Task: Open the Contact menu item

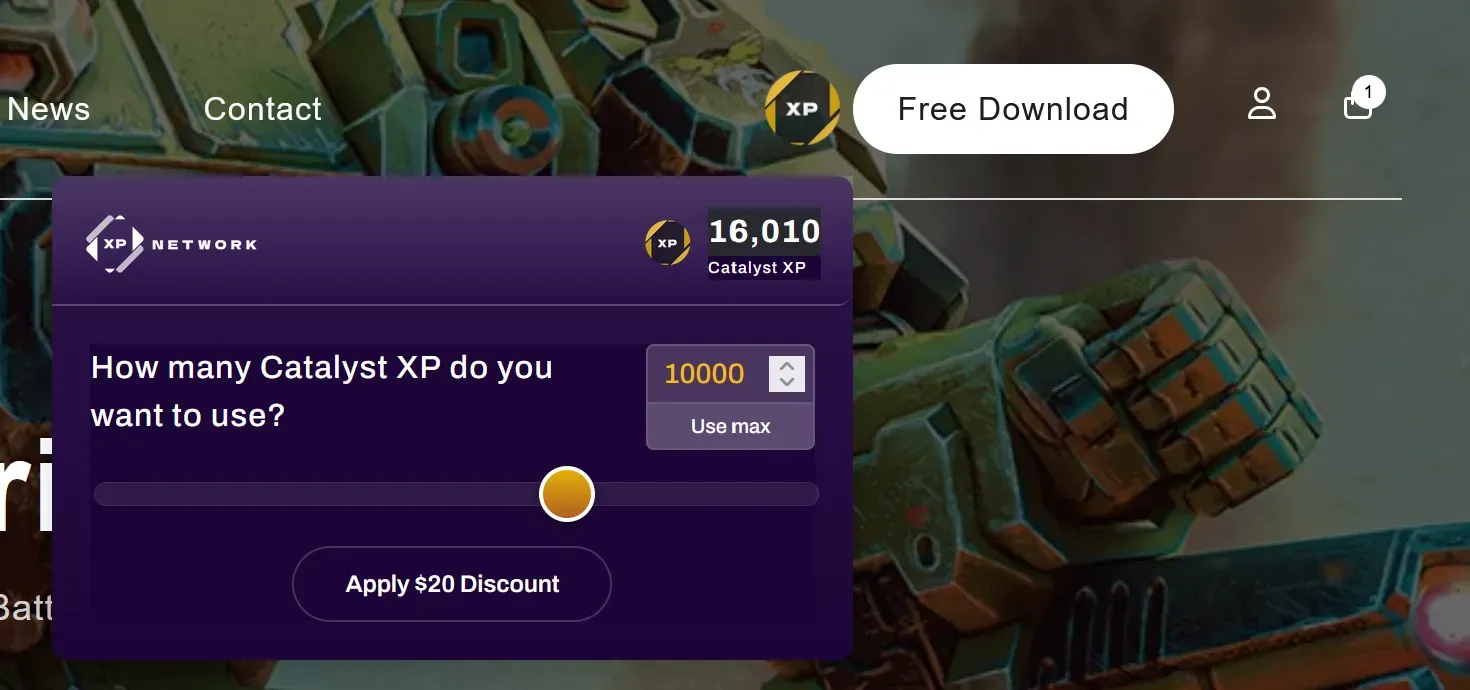Action: coord(263,109)
